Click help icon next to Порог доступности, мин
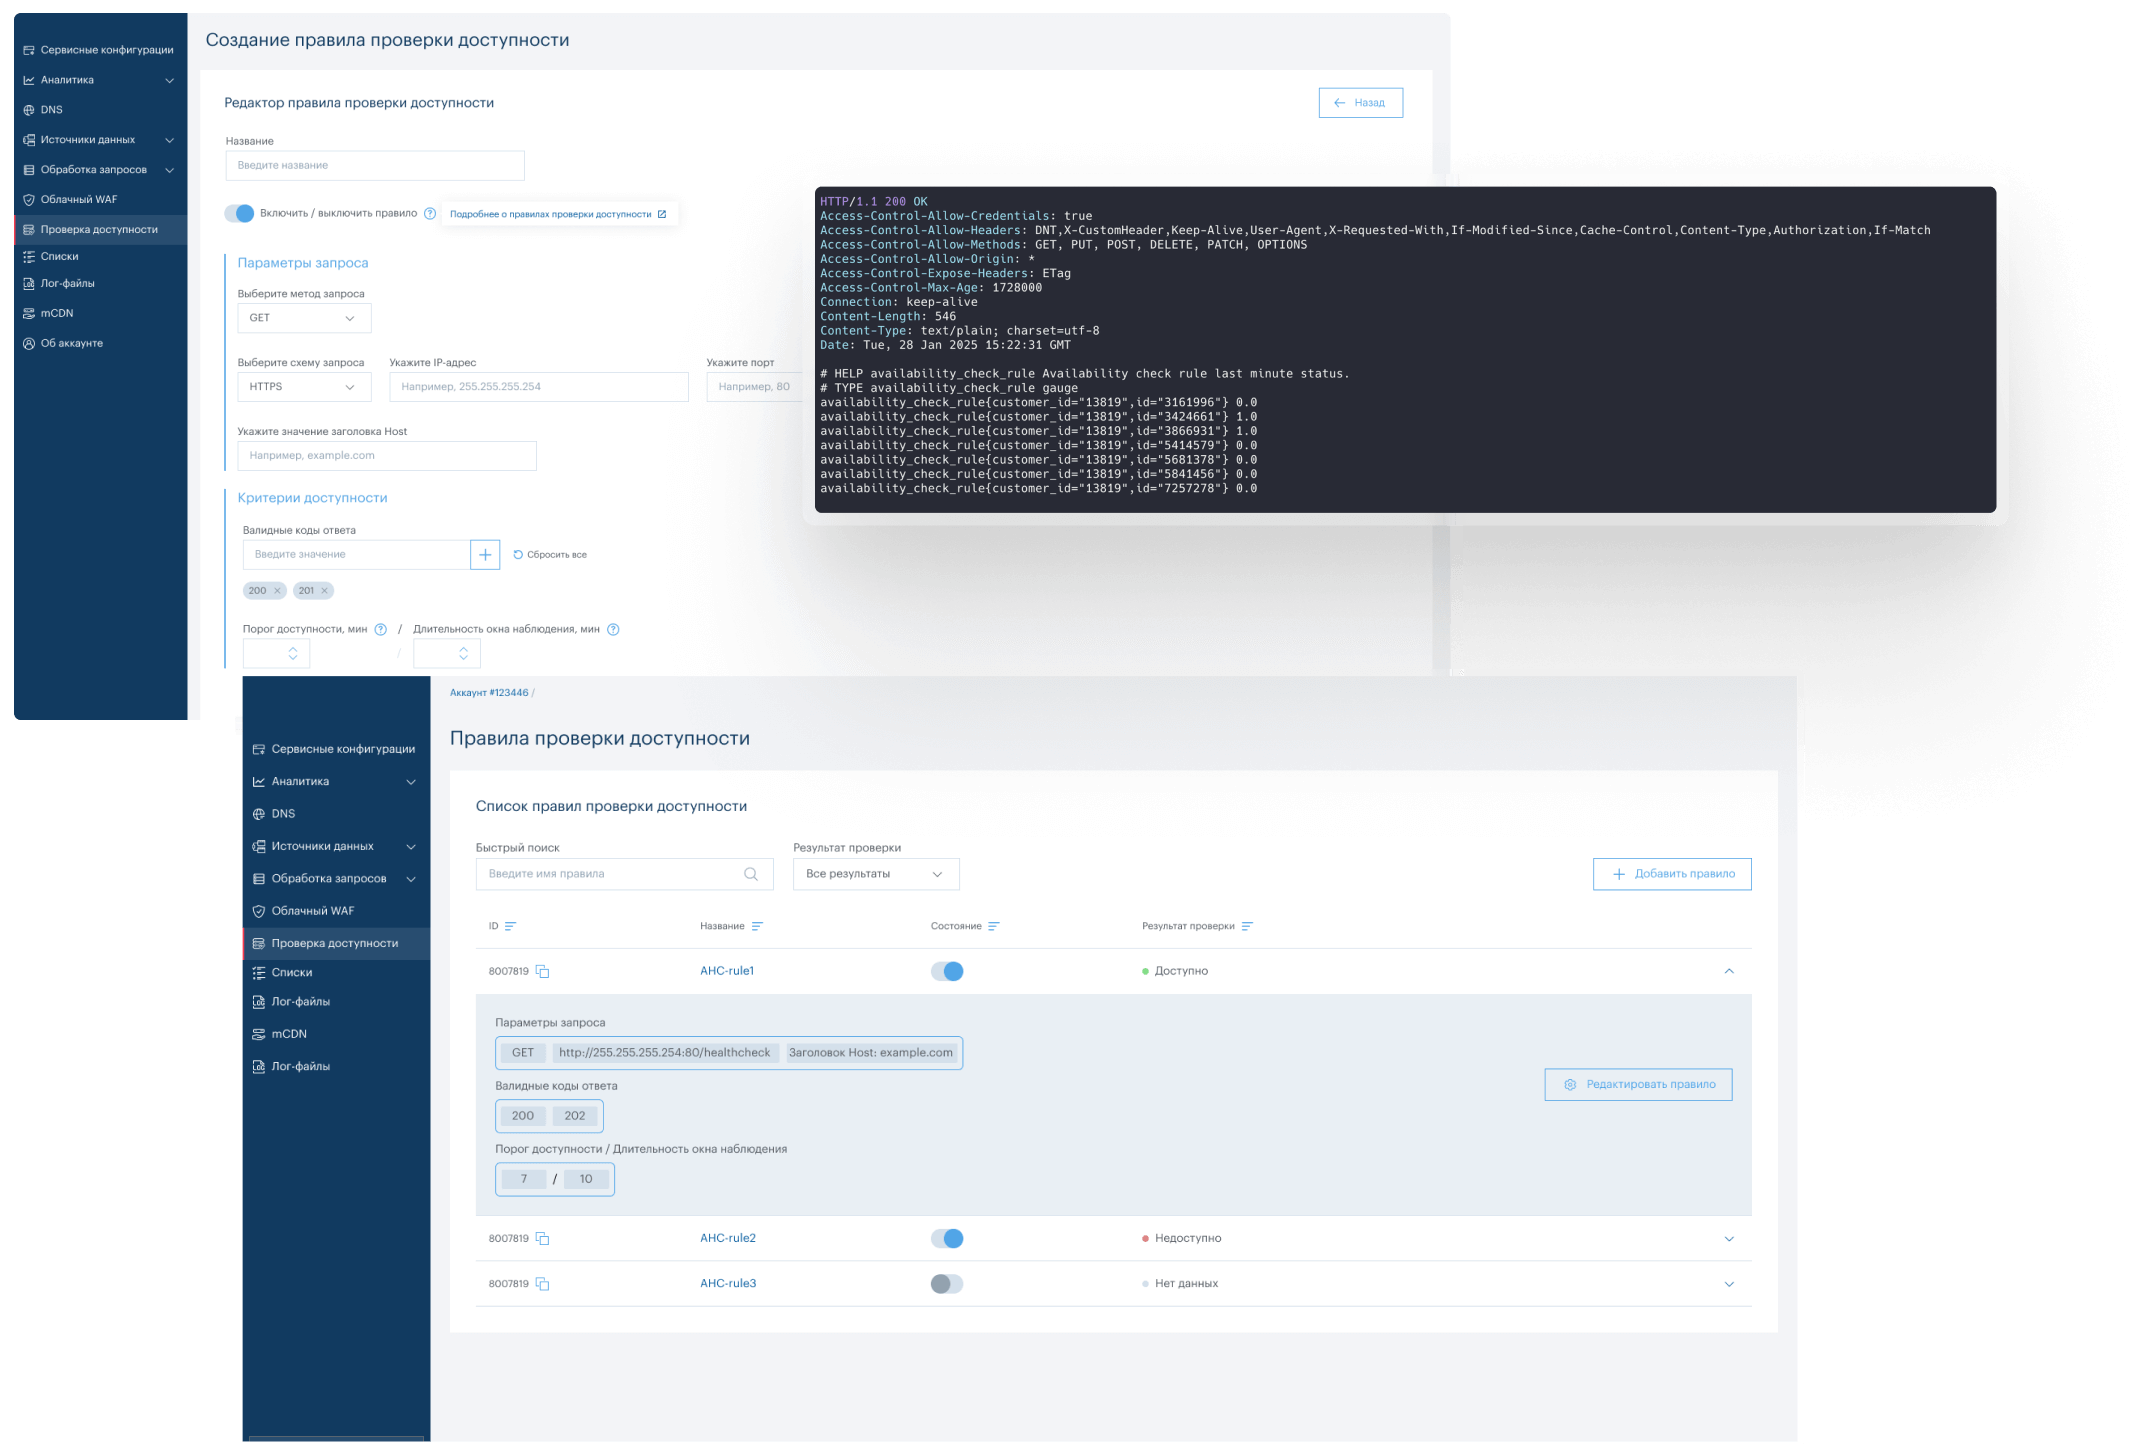 [x=380, y=629]
